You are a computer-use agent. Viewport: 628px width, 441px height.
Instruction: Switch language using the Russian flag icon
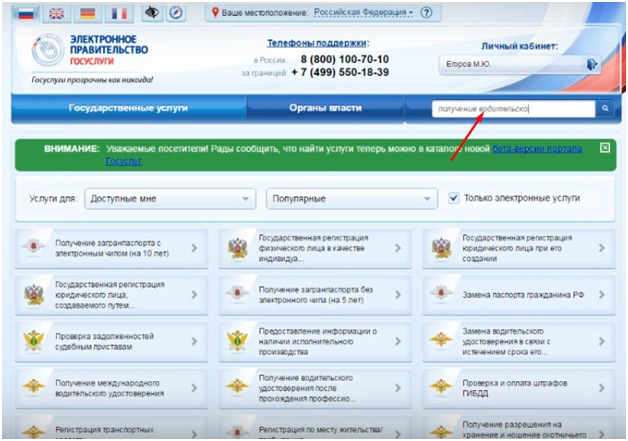pos(25,13)
